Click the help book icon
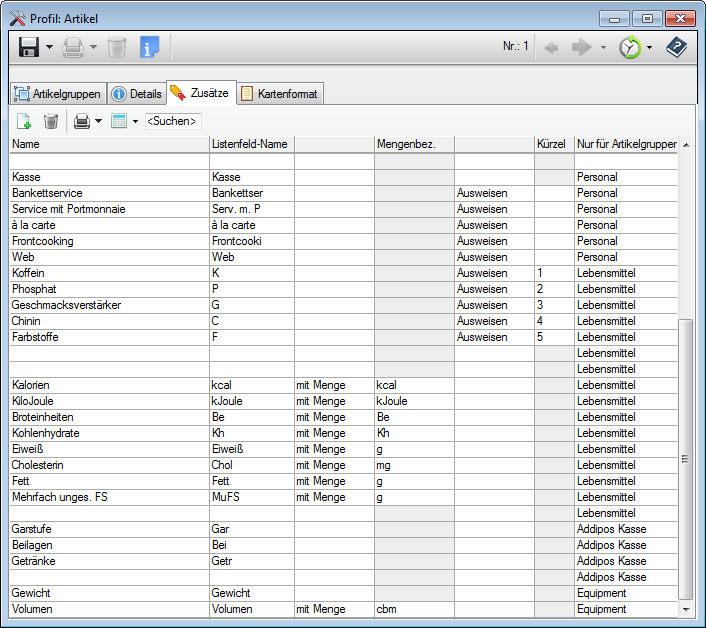Screen dimensions: 706x628 677,47
